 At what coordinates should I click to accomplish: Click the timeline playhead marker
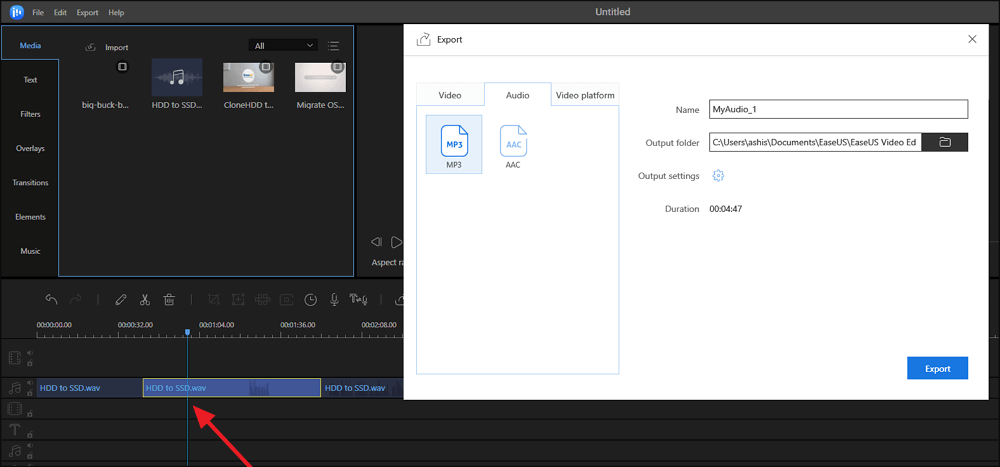[x=187, y=333]
